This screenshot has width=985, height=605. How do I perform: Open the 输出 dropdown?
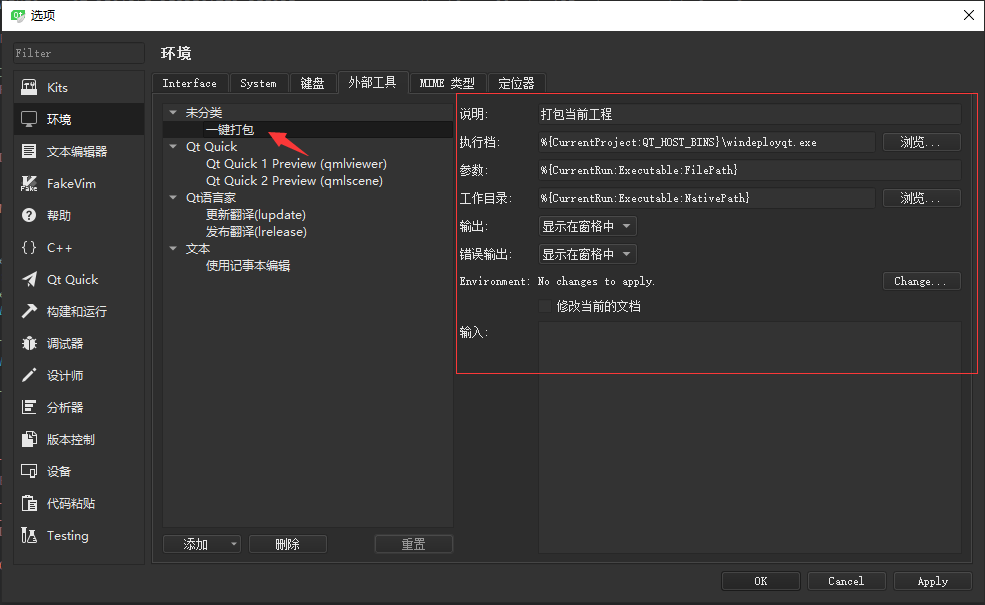pyautogui.click(x=587, y=226)
